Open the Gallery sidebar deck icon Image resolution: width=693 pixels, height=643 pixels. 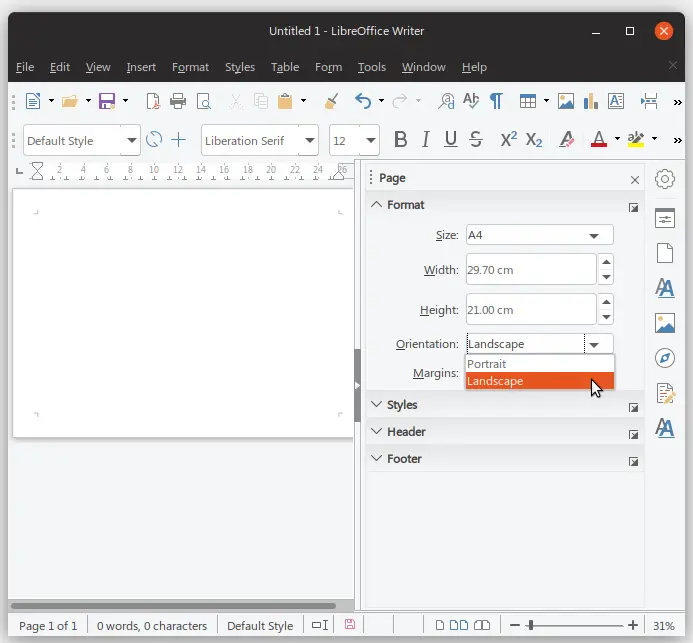click(665, 323)
